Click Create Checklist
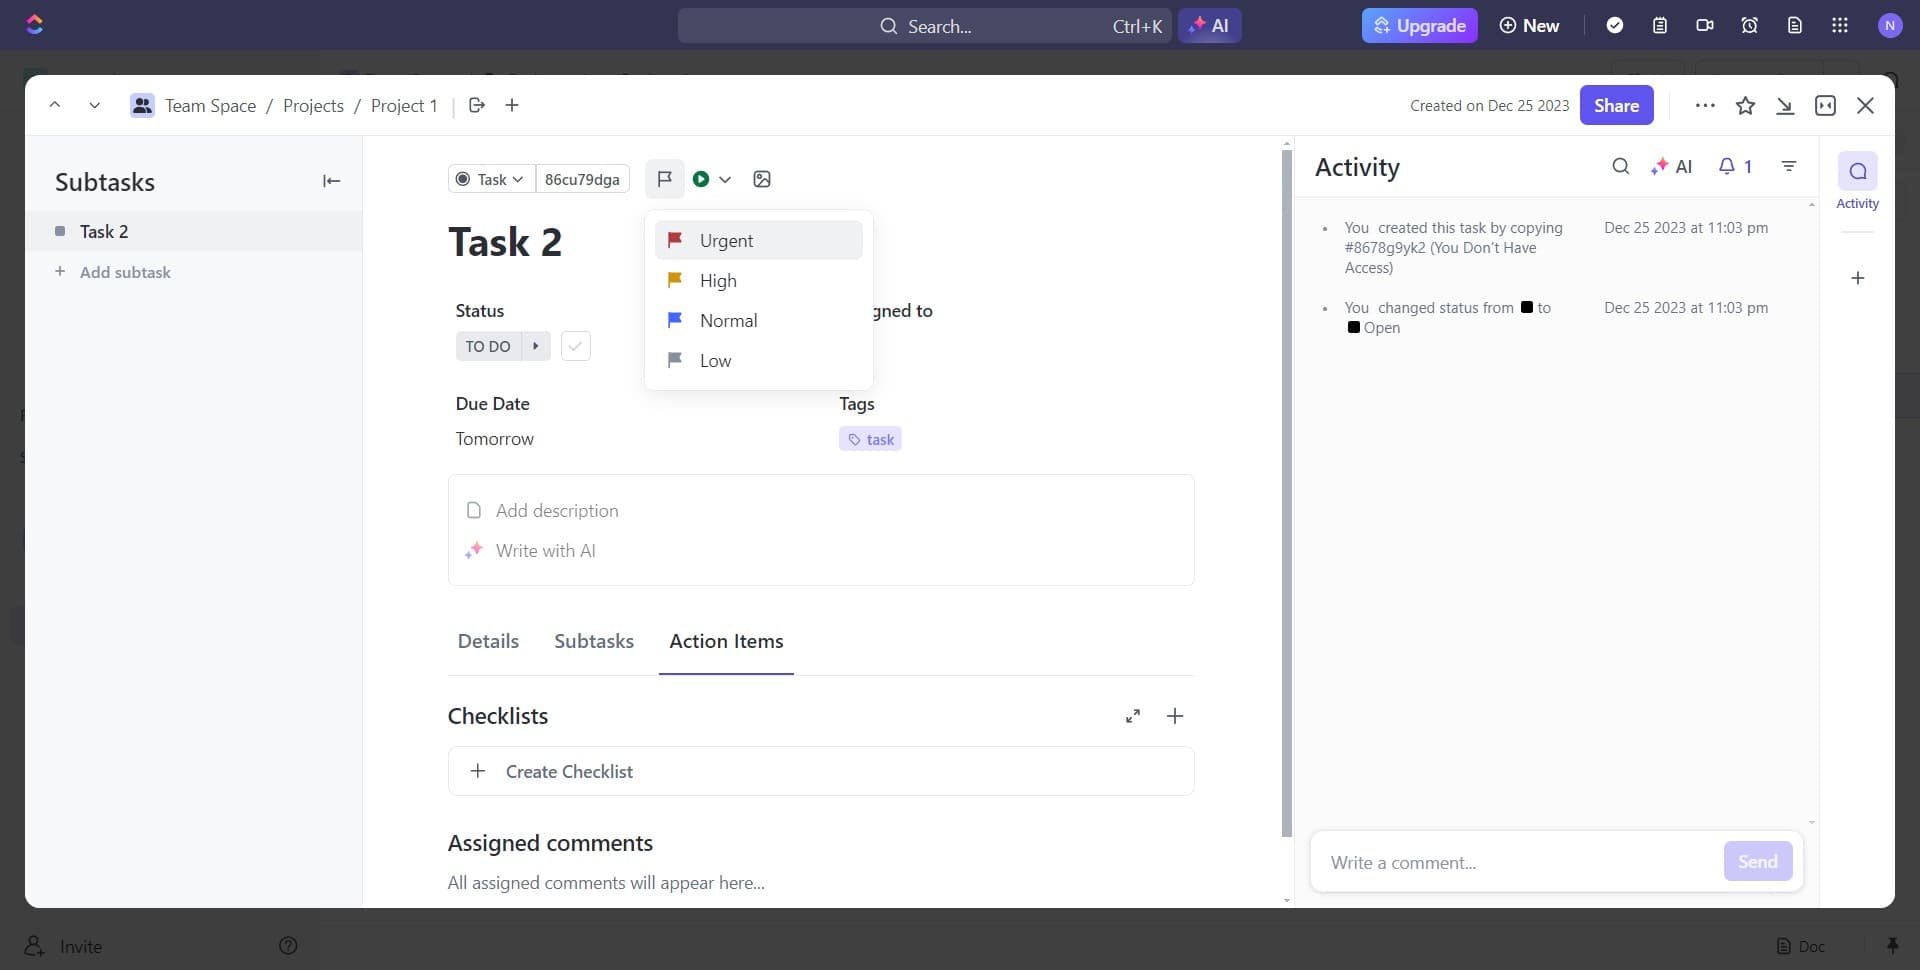This screenshot has width=1920, height=970. pyautogui.click(x=568, y=771)
